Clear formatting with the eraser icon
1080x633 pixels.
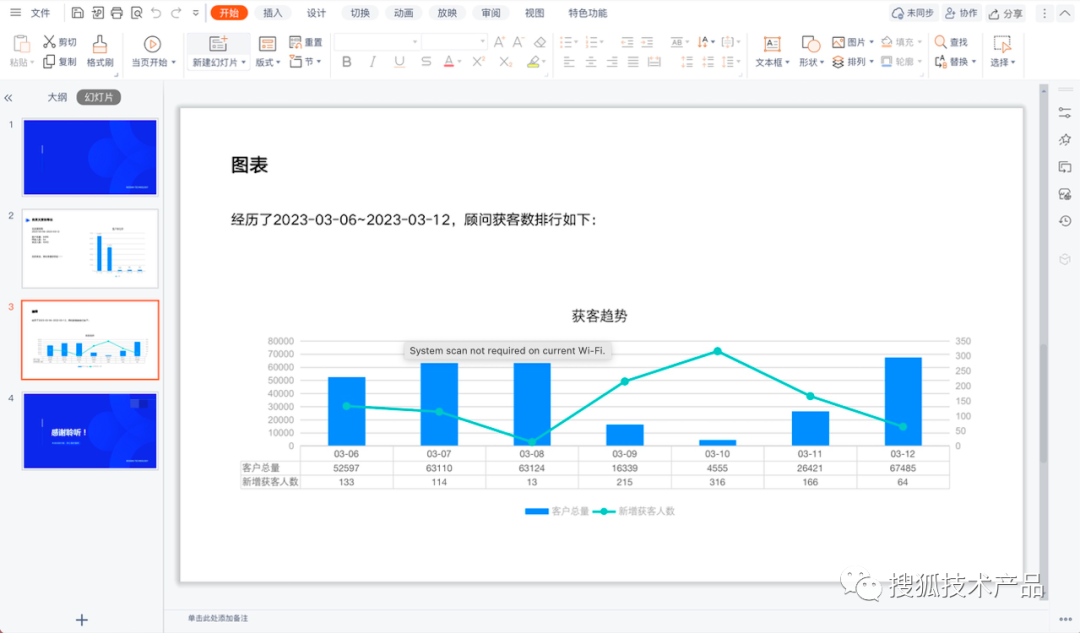pos(540,42)
